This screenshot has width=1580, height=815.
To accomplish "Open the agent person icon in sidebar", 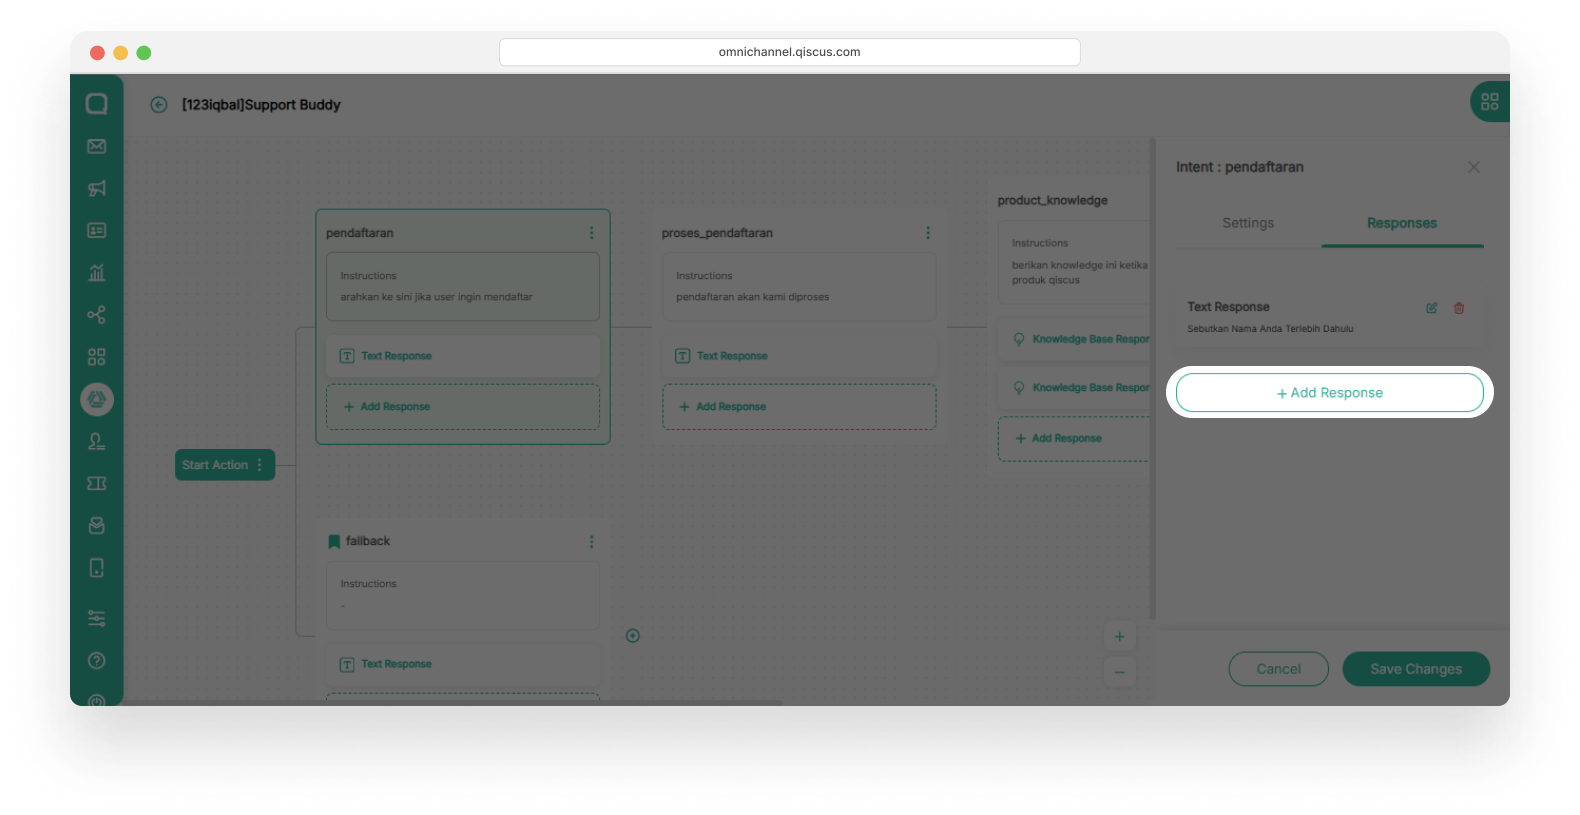I will click(x=97, y=441).
